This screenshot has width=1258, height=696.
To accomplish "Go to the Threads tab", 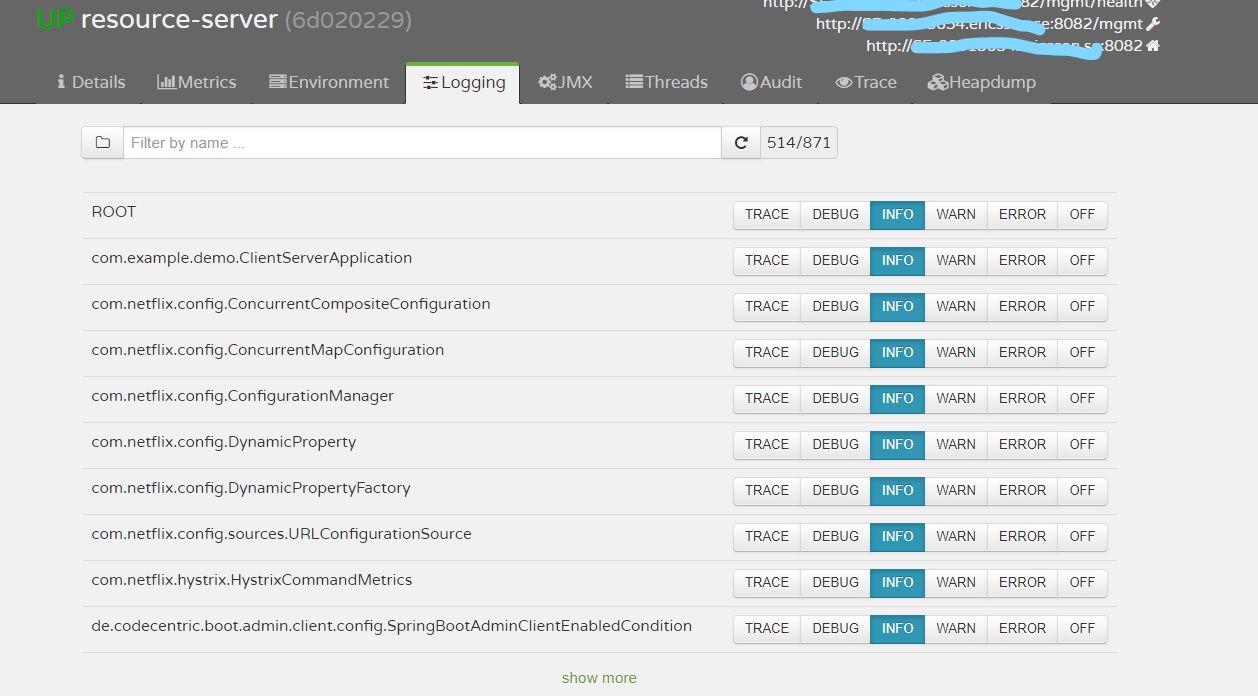I will pyautogui.click(x=667, y=82).
